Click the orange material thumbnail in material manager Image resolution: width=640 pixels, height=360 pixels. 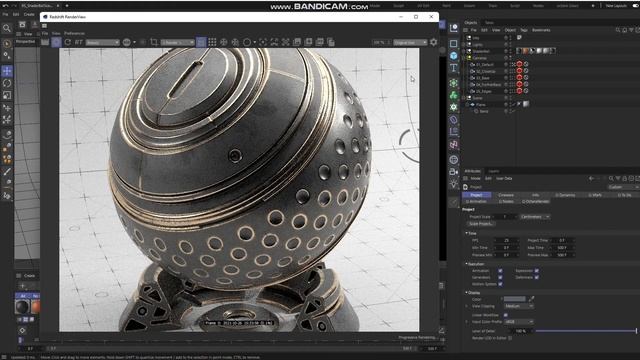coord(36,307)
